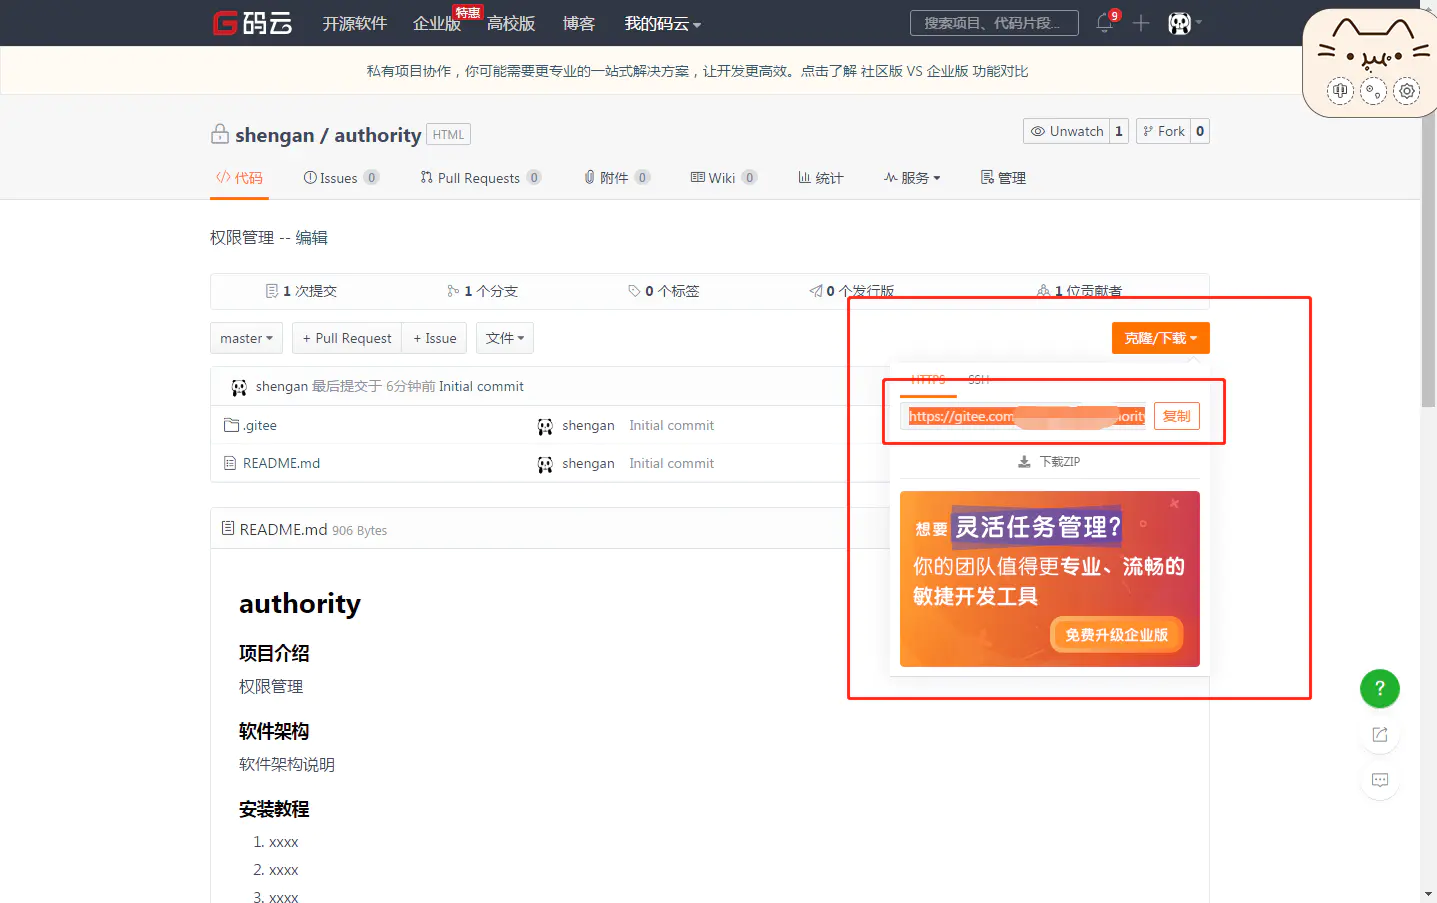
Task: Click the cat widget microphone icon
Action: [1340, 91]
